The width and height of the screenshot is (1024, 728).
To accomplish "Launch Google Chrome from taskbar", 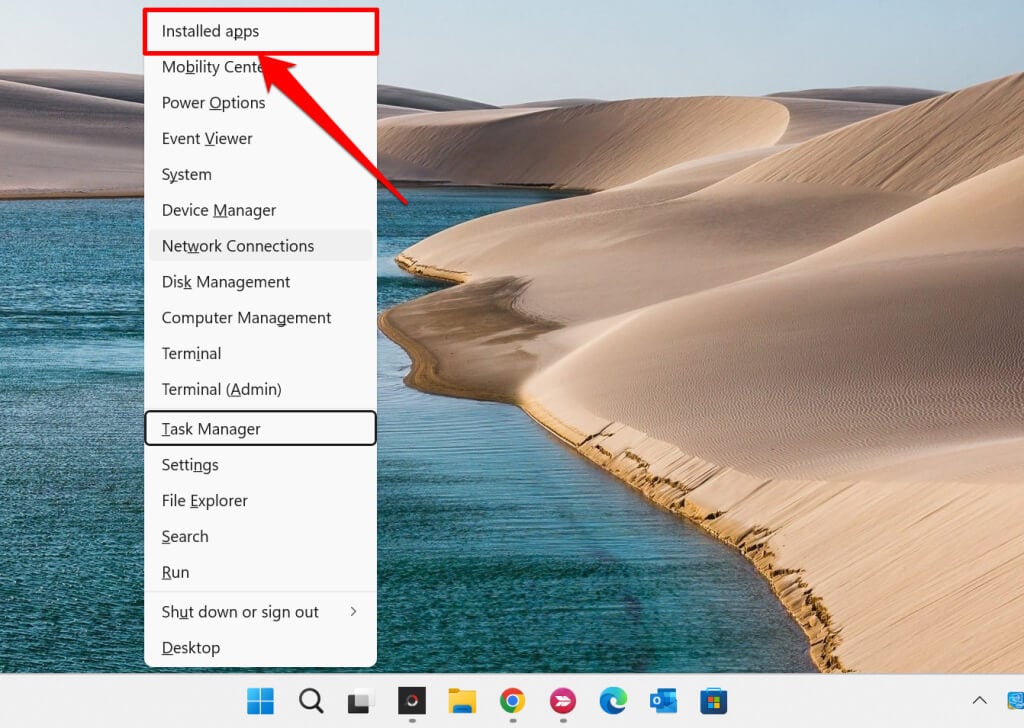I will (x=513, y=701).
